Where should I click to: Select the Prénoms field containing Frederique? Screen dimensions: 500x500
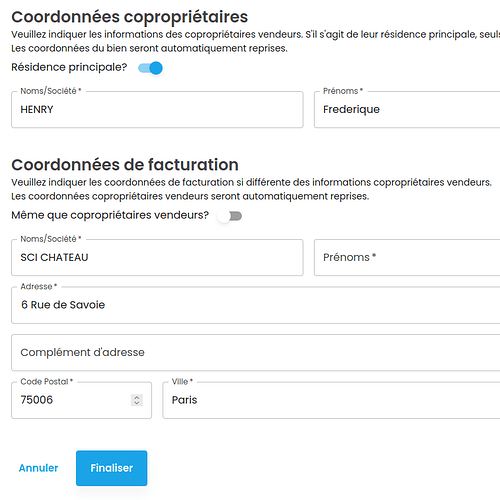pyautogui.click(x=407, y=110)
